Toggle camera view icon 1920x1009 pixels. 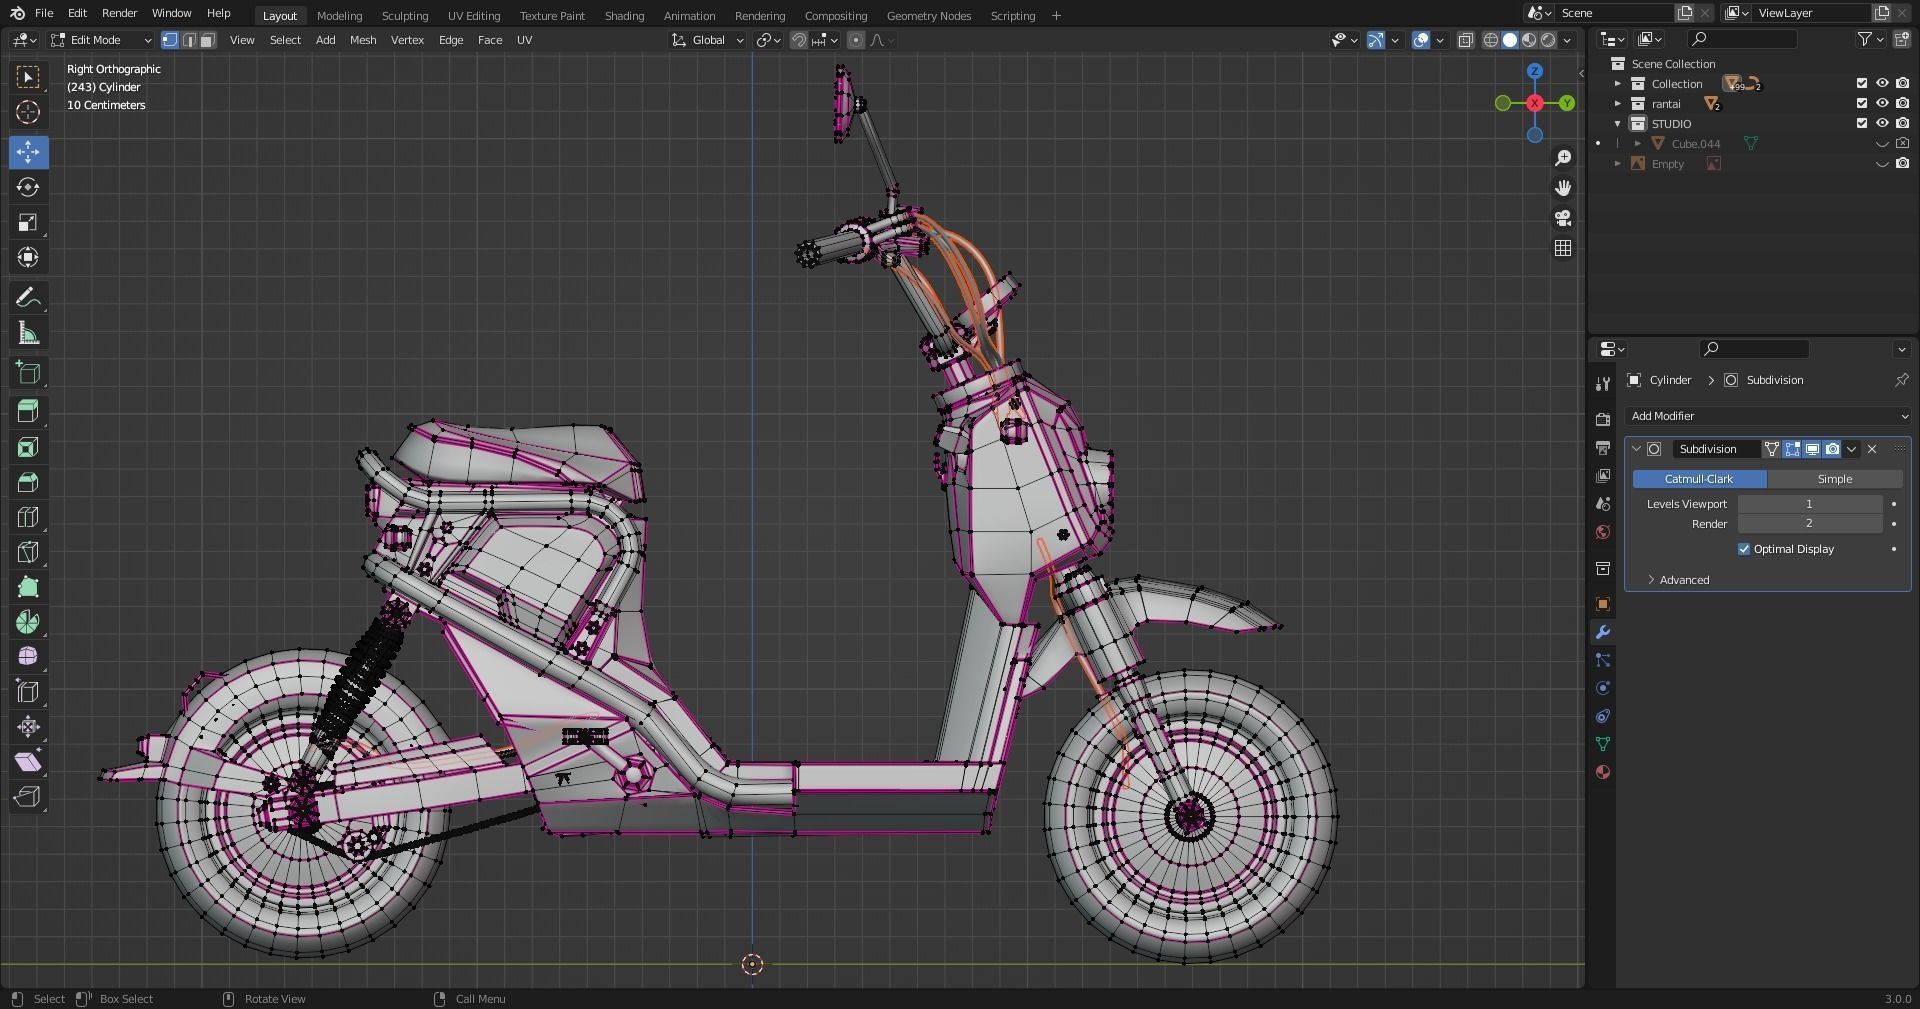click(x=1563, y=218)
